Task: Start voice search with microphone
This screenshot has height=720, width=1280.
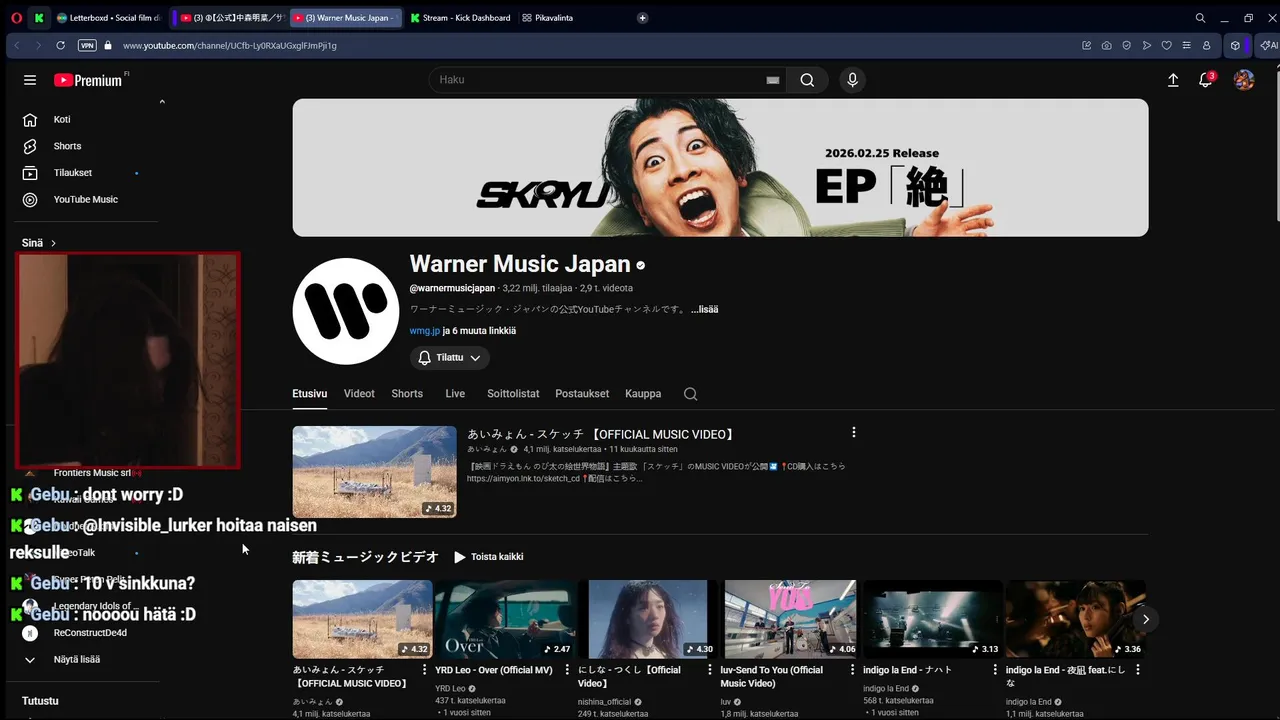Action: [x=852, y=80]
